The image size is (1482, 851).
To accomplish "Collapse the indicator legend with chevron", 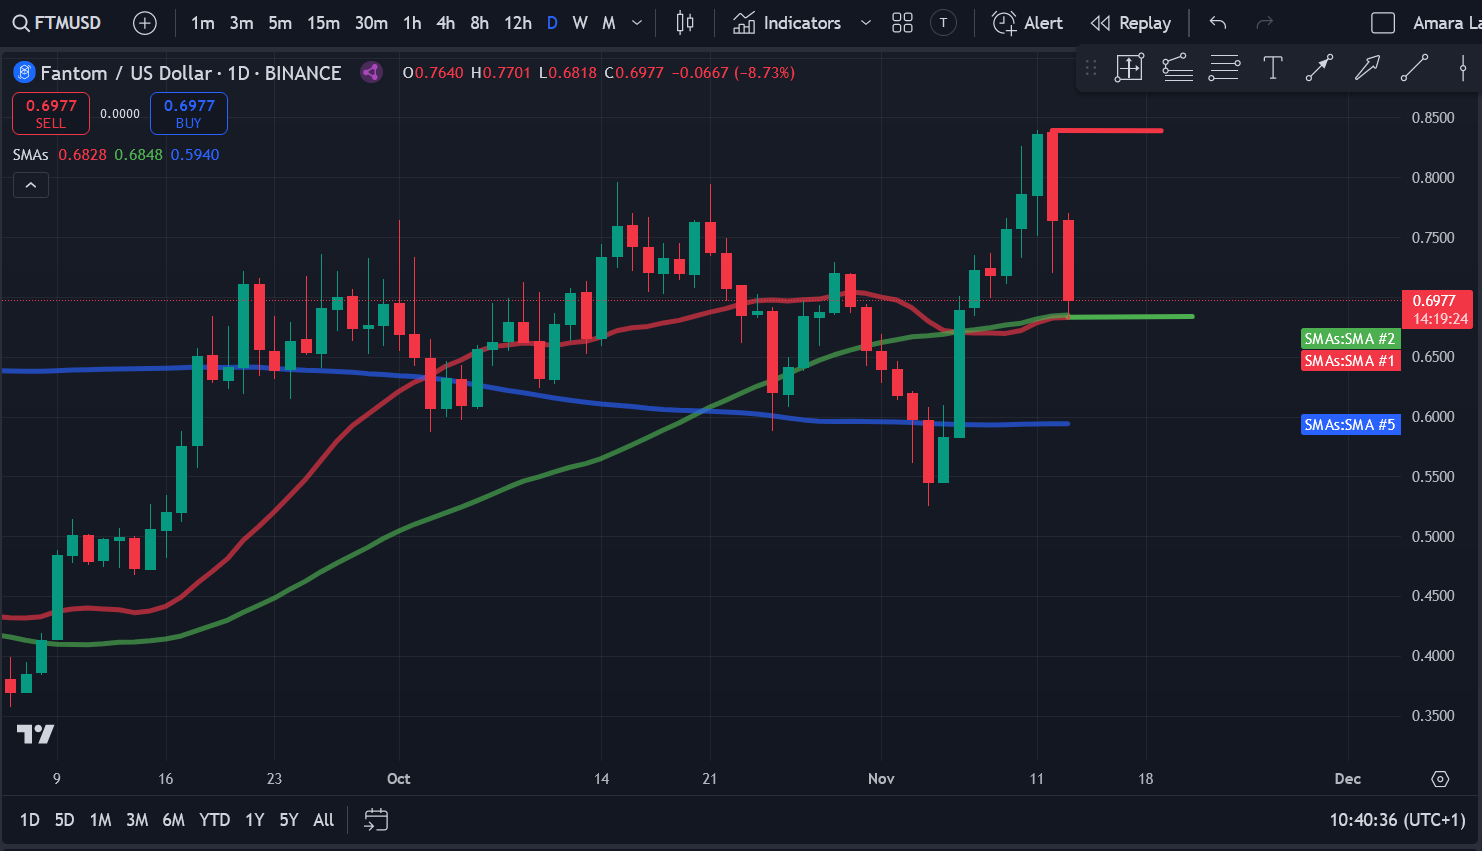I will (31, 185).
